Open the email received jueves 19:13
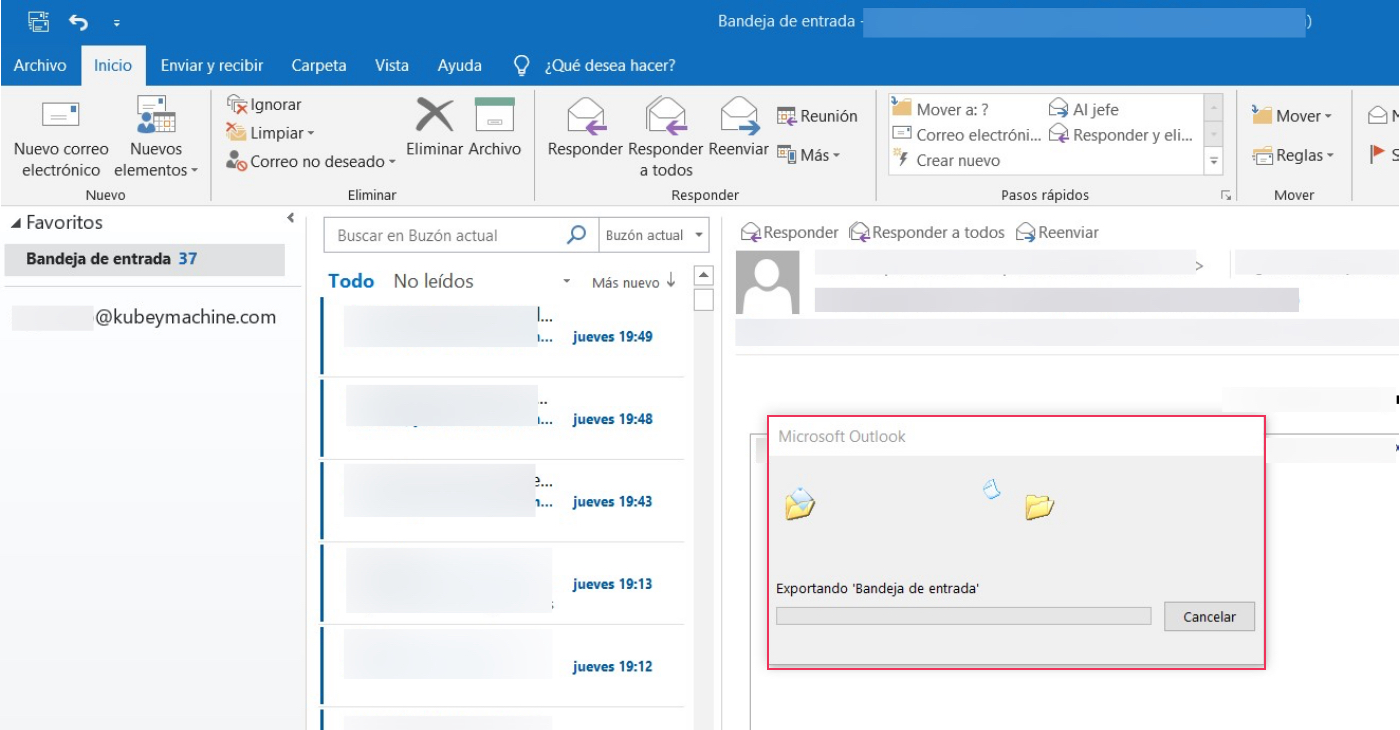Screen dimensions: 1400x730 pyautogui.click(x=502, y=584)
